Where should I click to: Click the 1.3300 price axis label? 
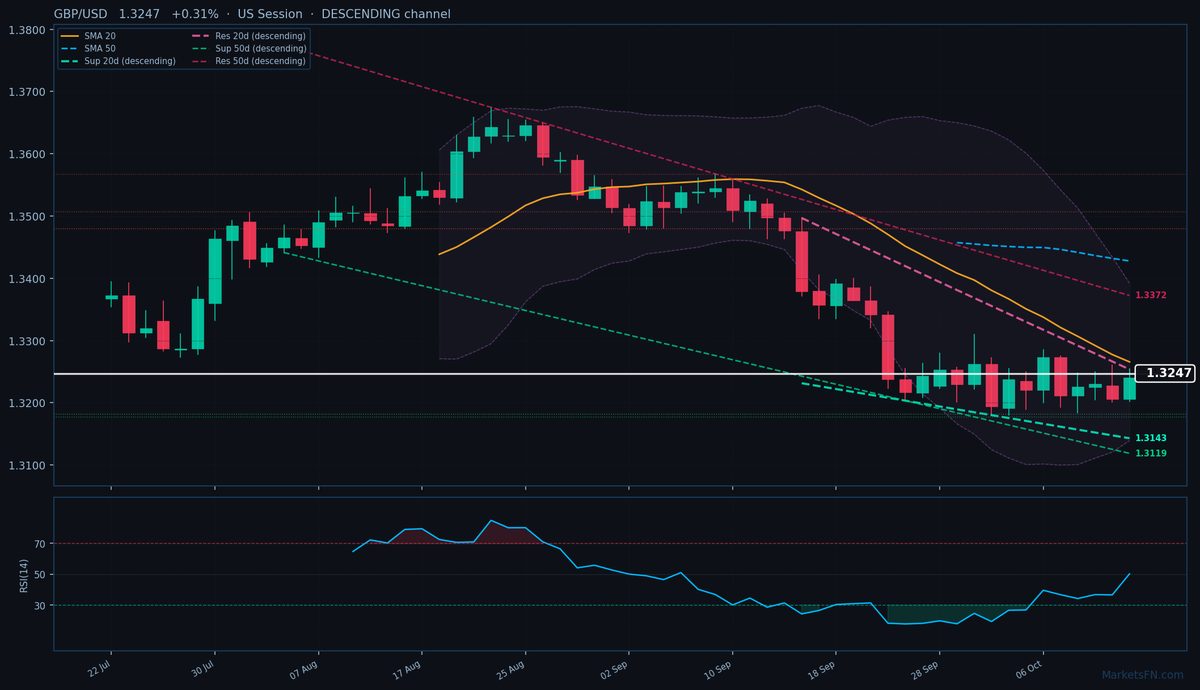[26, 341]
